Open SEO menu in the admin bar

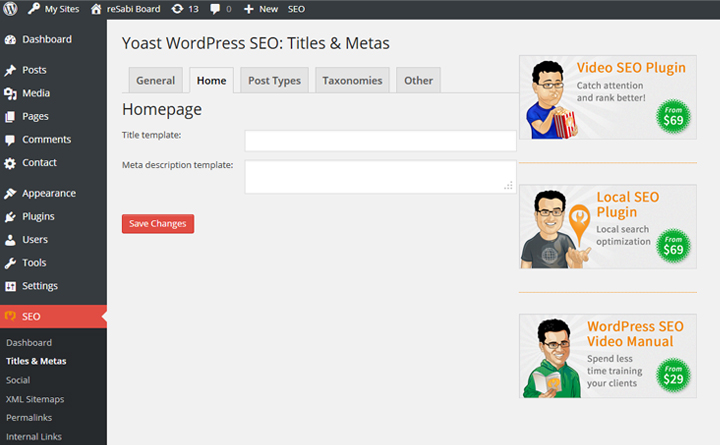coord(296,9)
